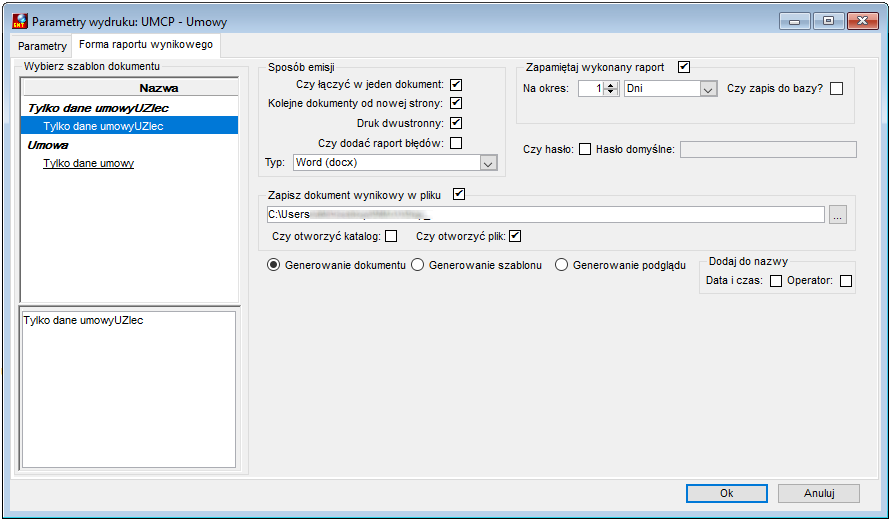
Task: Select Generowanie szablonu radio button
Action: click(x=418, y=265)
